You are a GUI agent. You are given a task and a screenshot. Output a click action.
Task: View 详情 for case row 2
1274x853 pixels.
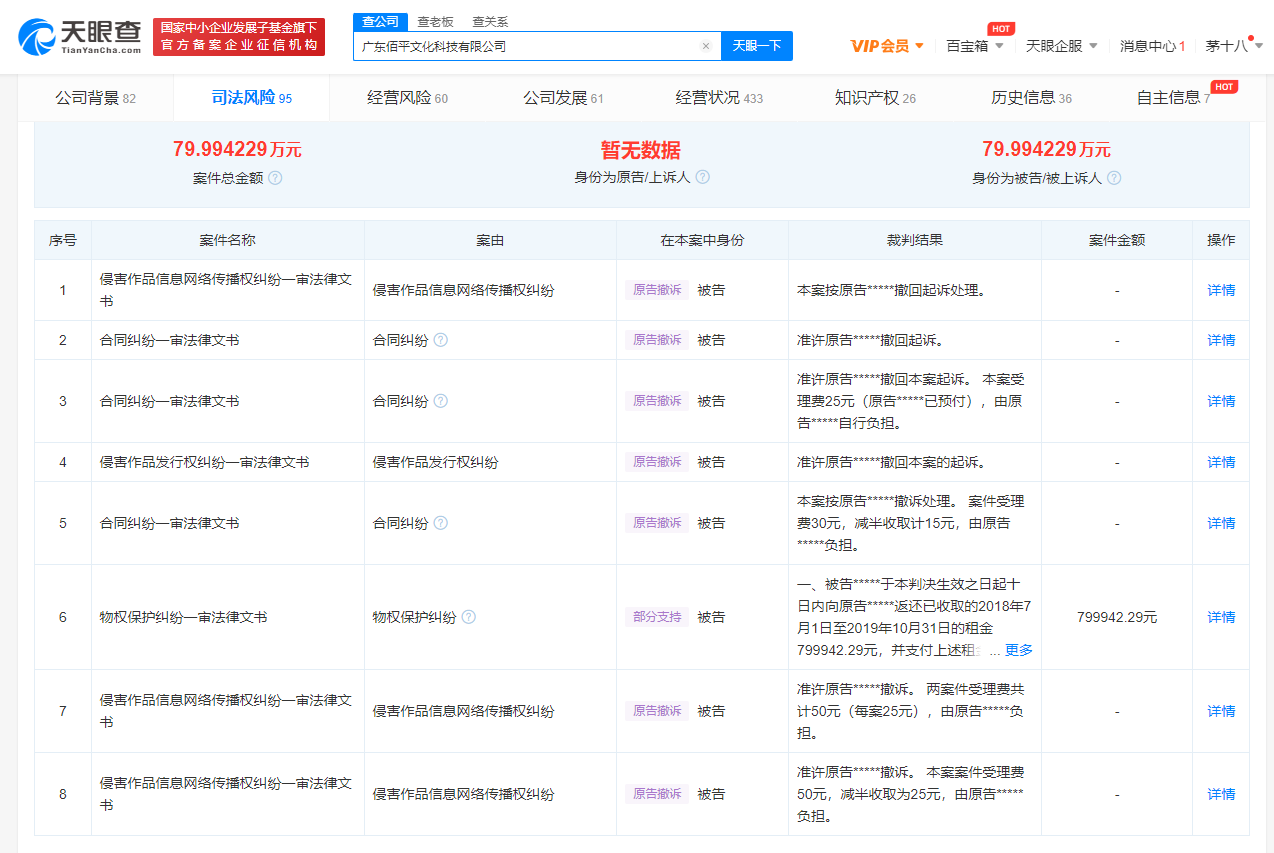pyautogui.click(x=1221, y=340)
